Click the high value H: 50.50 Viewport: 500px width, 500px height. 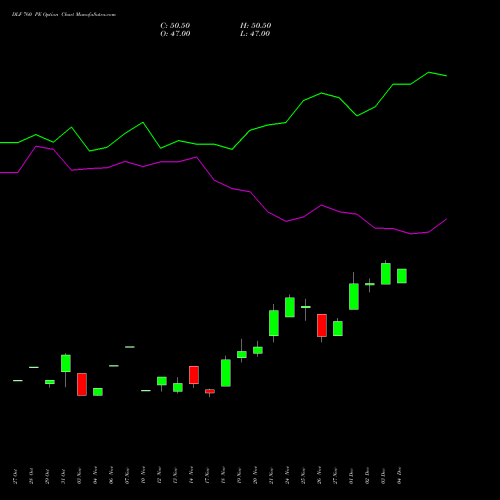pyautogui.click(x=255, y=26)
